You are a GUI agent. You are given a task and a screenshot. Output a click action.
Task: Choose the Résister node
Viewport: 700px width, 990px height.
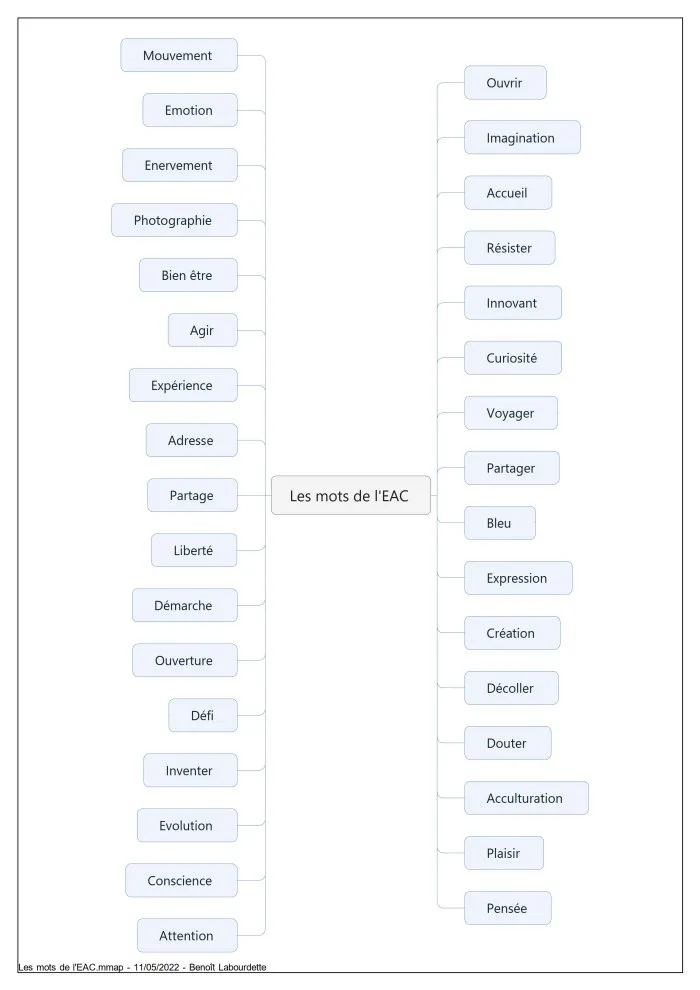[x=510, y=248]
